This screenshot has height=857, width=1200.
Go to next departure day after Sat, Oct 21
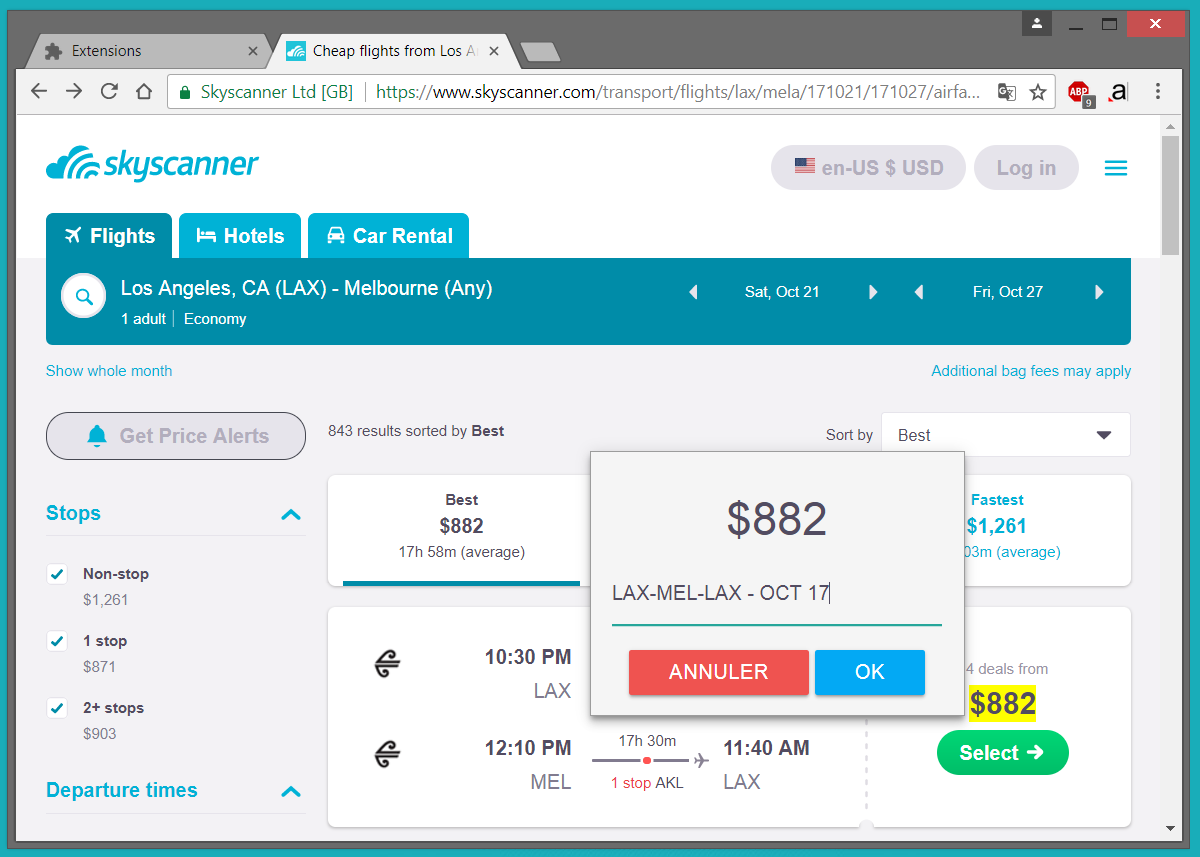[873, 292]
